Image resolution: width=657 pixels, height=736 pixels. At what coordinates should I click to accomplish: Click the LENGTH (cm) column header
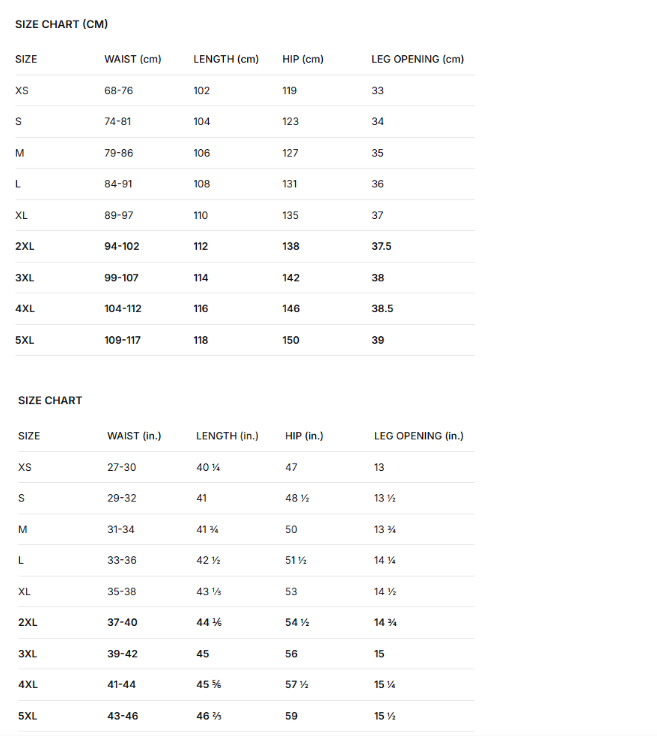[226, 59]
